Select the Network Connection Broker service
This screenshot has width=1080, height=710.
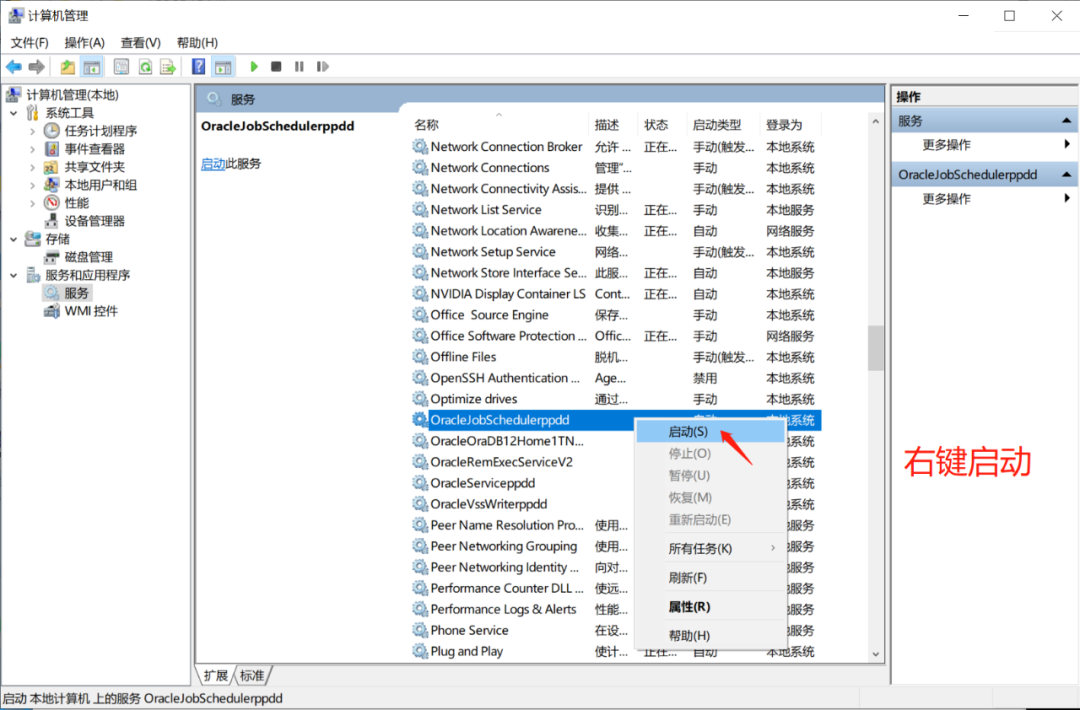[x=614, y=147]
